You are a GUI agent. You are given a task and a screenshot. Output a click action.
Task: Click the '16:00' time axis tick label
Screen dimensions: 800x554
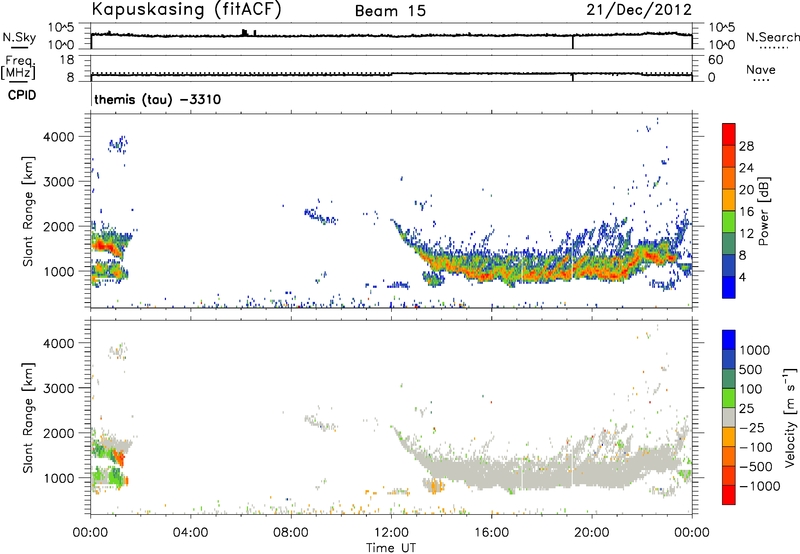click(492, 533)
